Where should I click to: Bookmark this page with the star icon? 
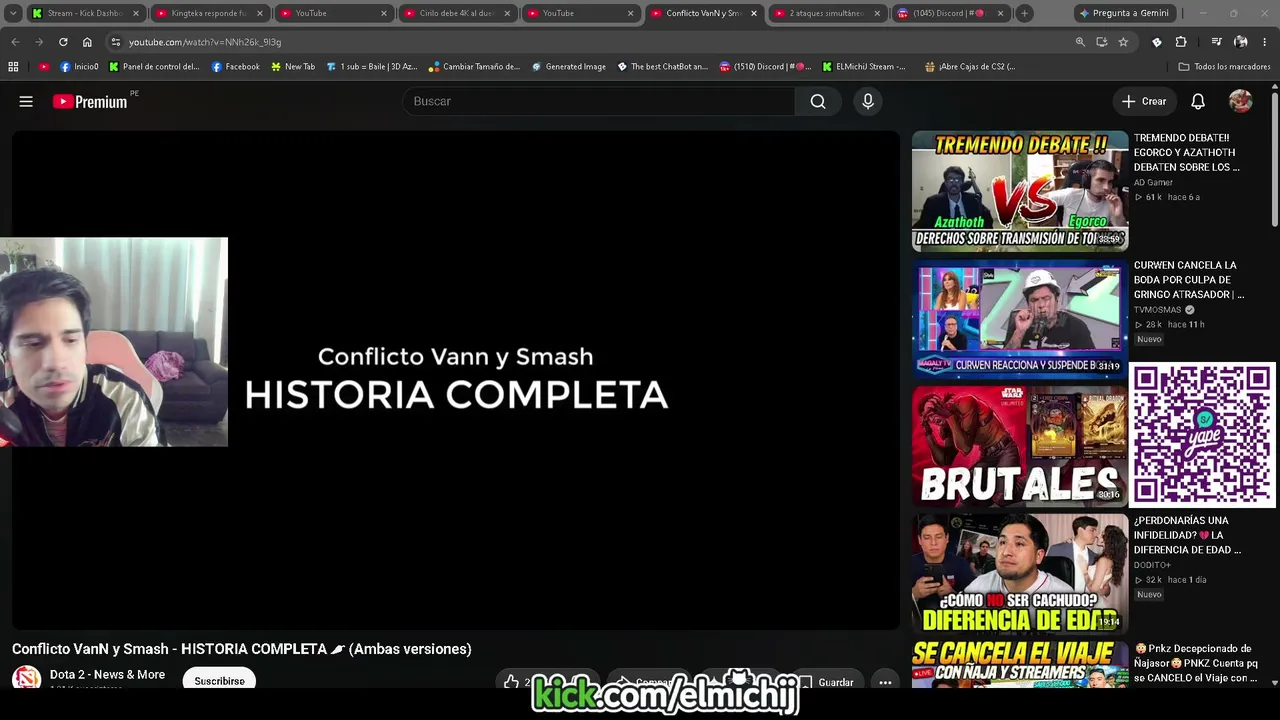pos(1123,42)
